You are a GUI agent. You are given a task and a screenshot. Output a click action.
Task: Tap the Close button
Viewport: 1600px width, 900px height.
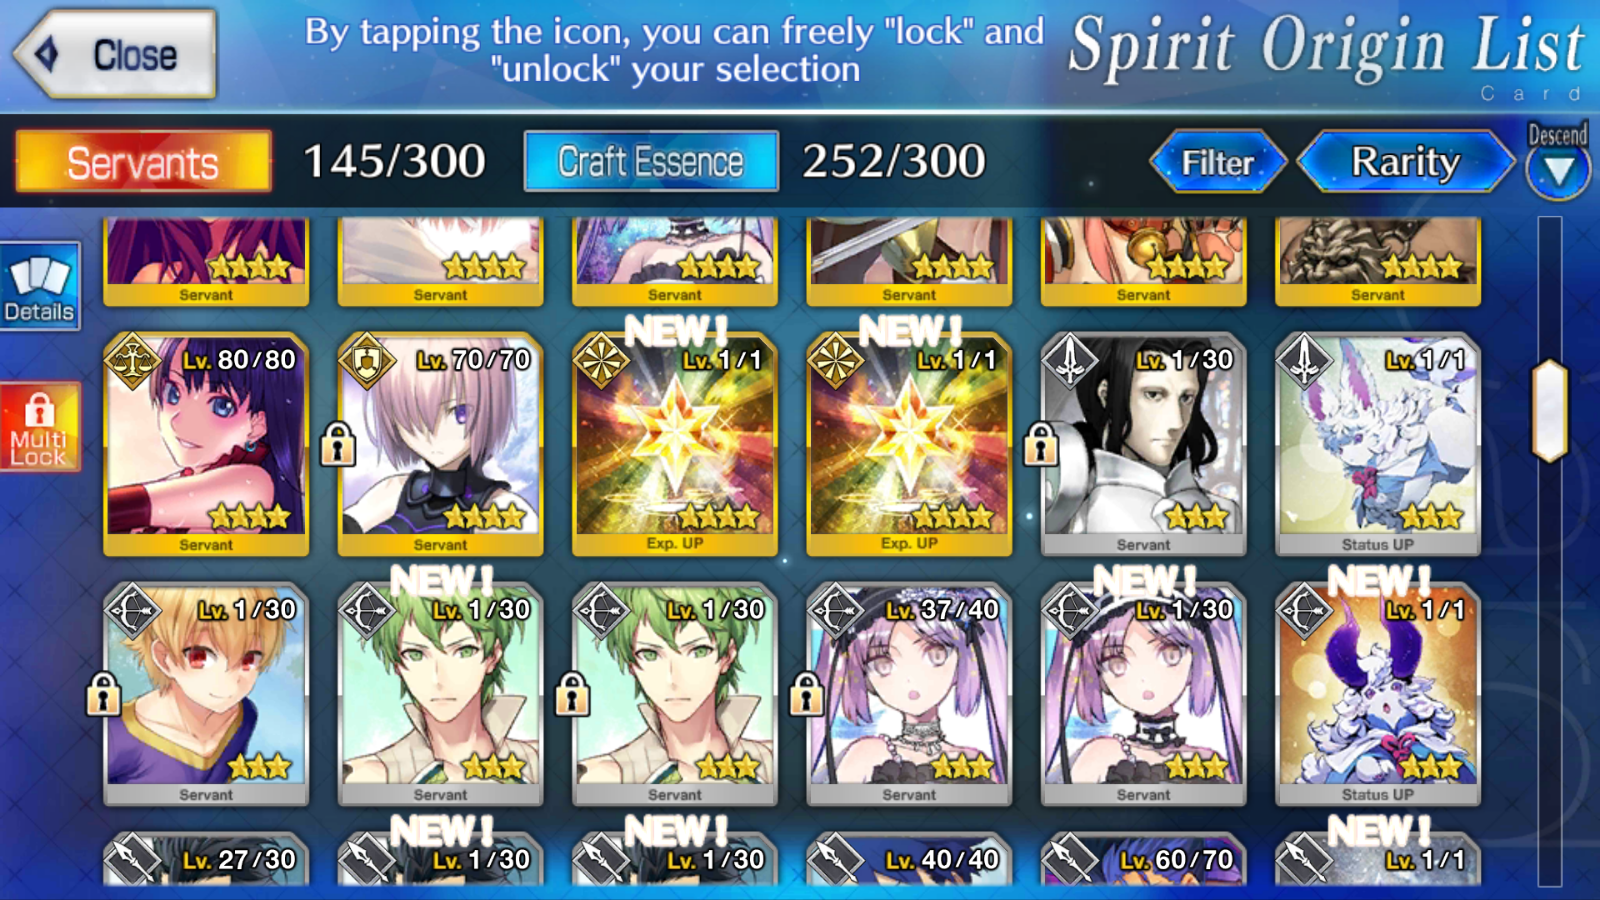click(114, 54)
